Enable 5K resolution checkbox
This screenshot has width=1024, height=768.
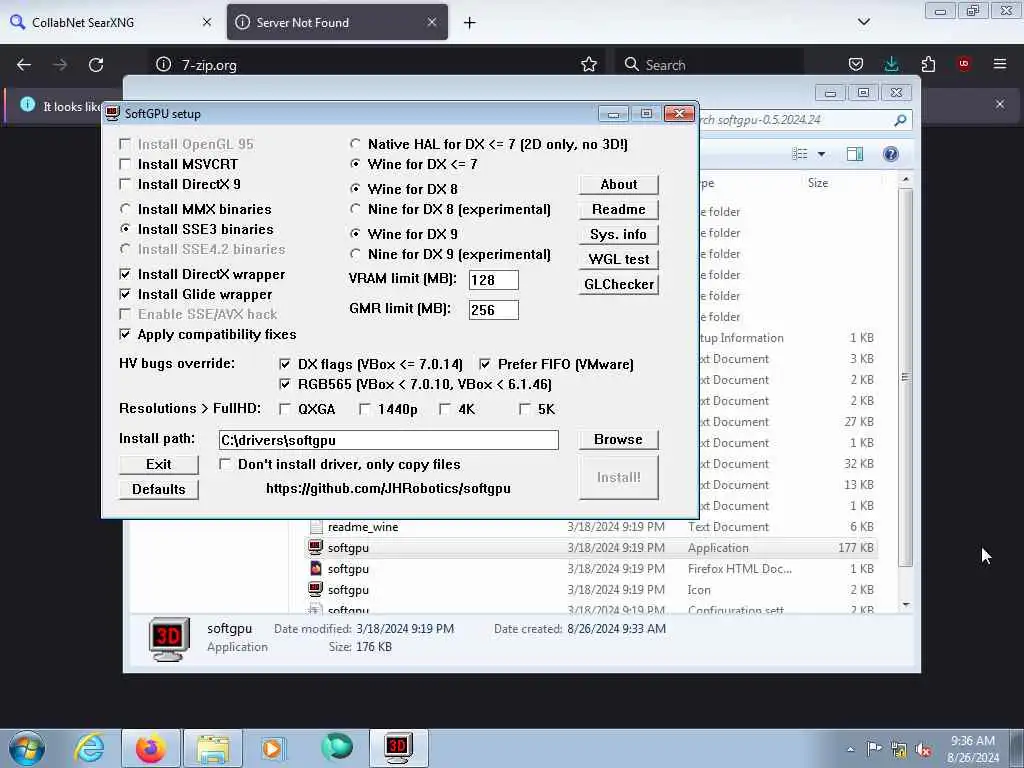[524, 409]
